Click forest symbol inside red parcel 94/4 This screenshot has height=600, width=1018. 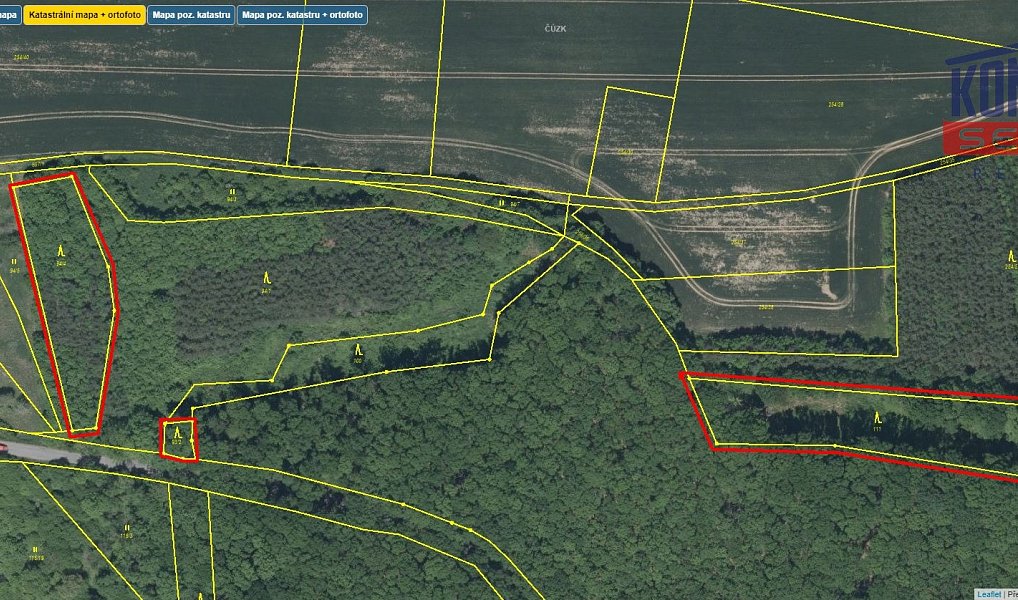[61, 251]
